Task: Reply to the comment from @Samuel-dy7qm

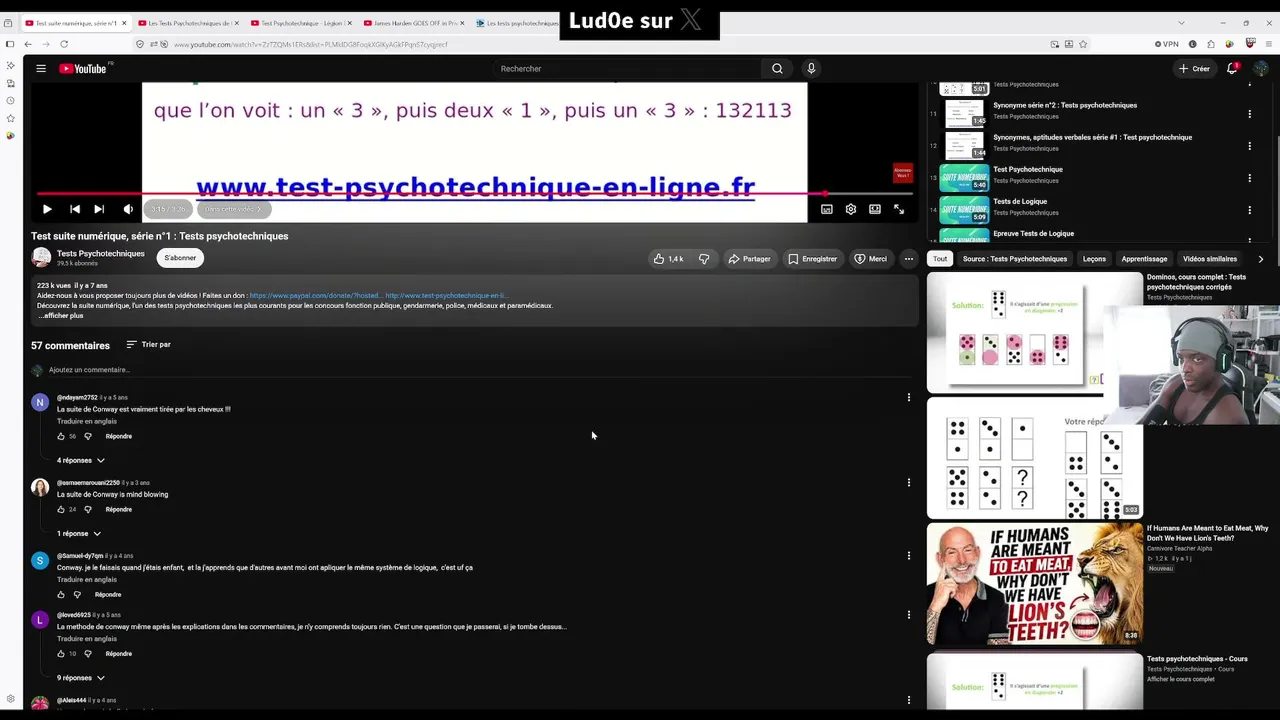Action: click(108, 594)
